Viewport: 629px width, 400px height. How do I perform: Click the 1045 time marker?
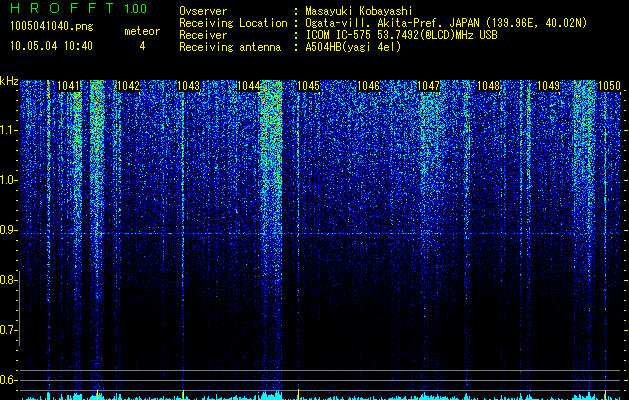308,86
